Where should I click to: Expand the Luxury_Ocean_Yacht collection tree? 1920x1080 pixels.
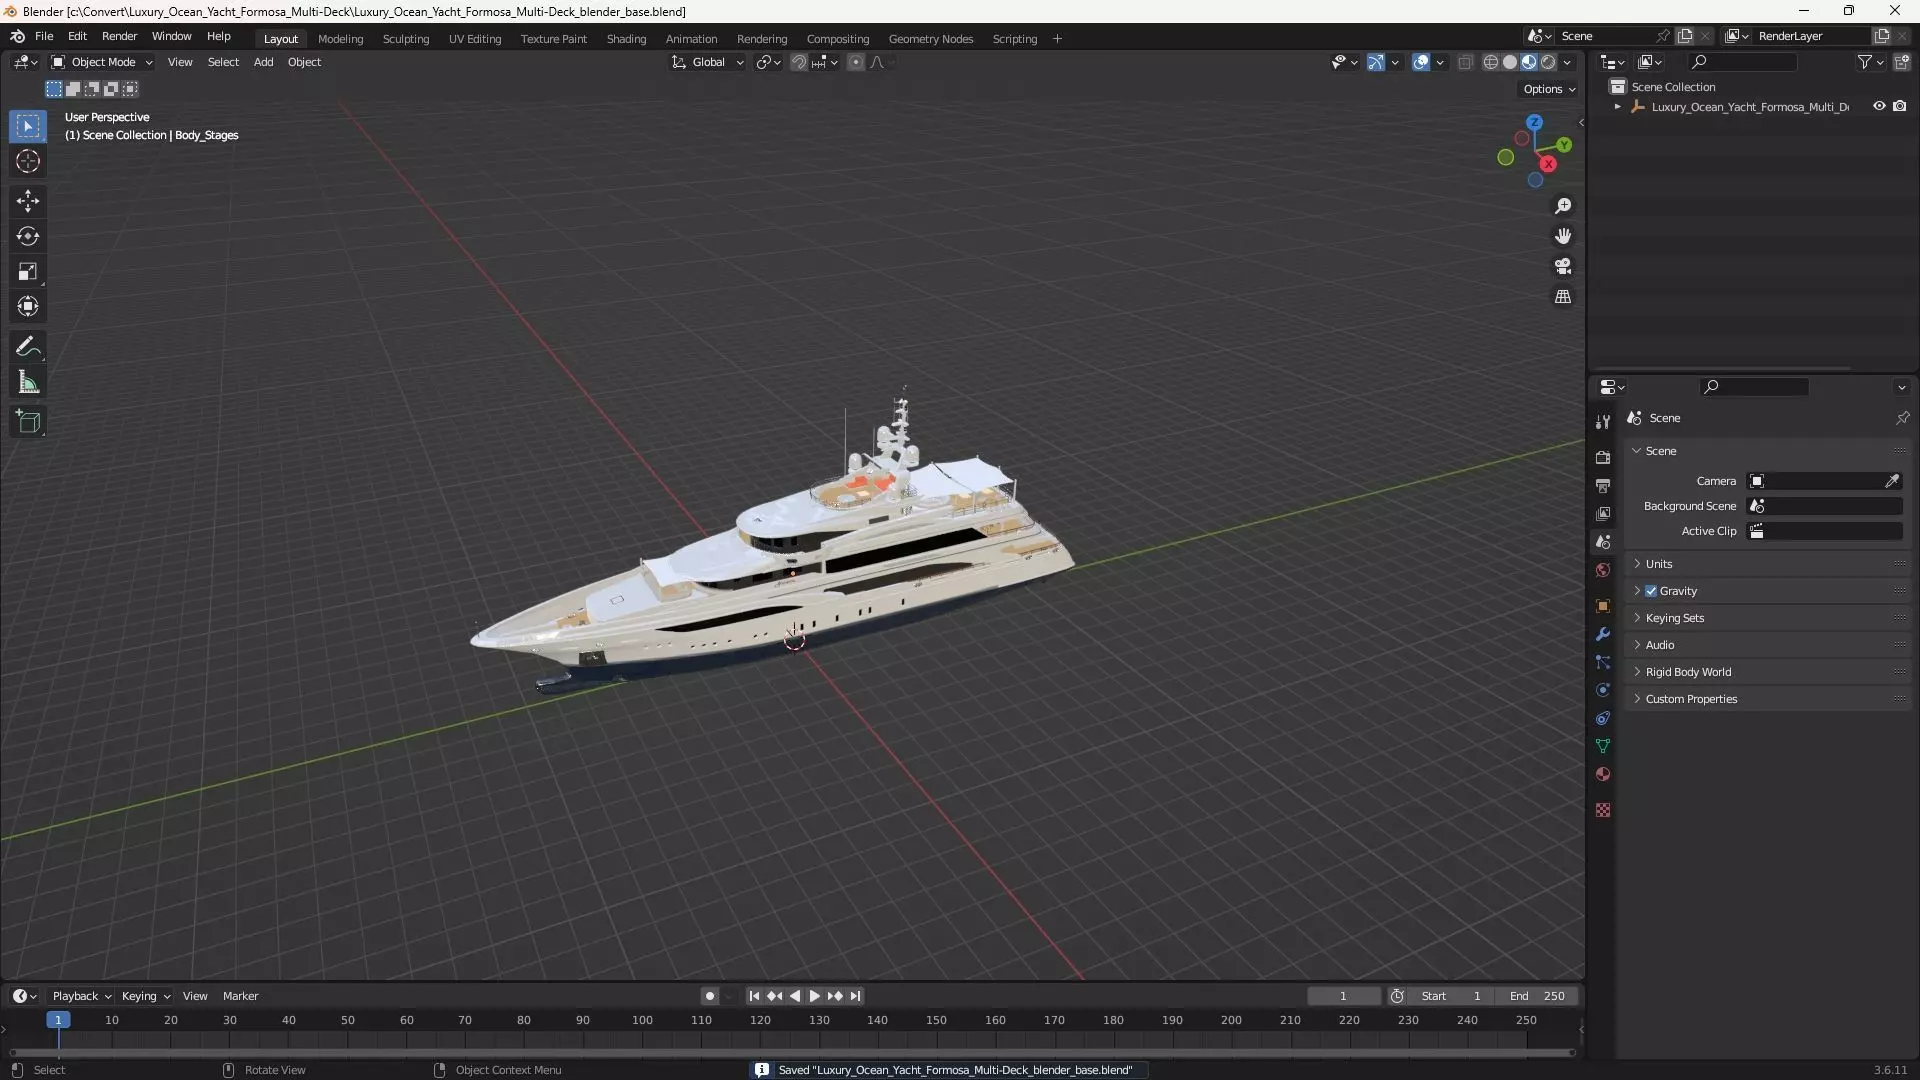coord(1618,106)
